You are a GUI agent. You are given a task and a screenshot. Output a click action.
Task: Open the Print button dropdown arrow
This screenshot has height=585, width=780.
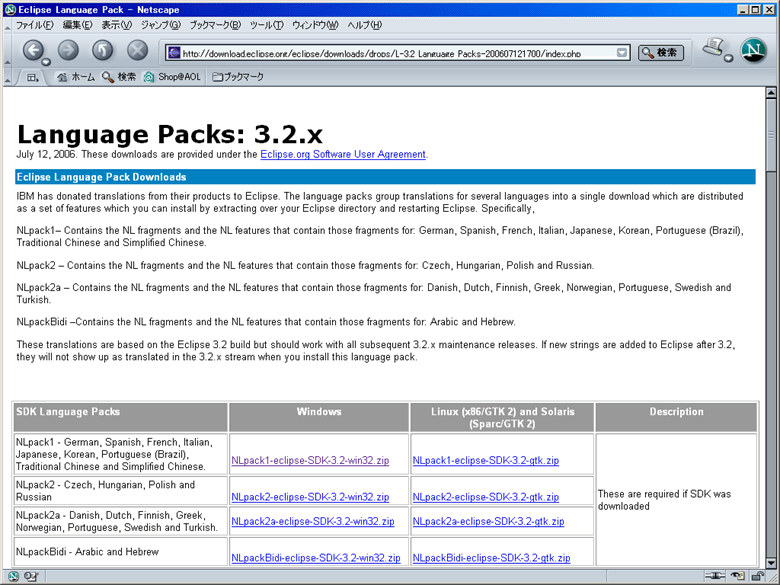pyautogui.click(x=728, y=58)
